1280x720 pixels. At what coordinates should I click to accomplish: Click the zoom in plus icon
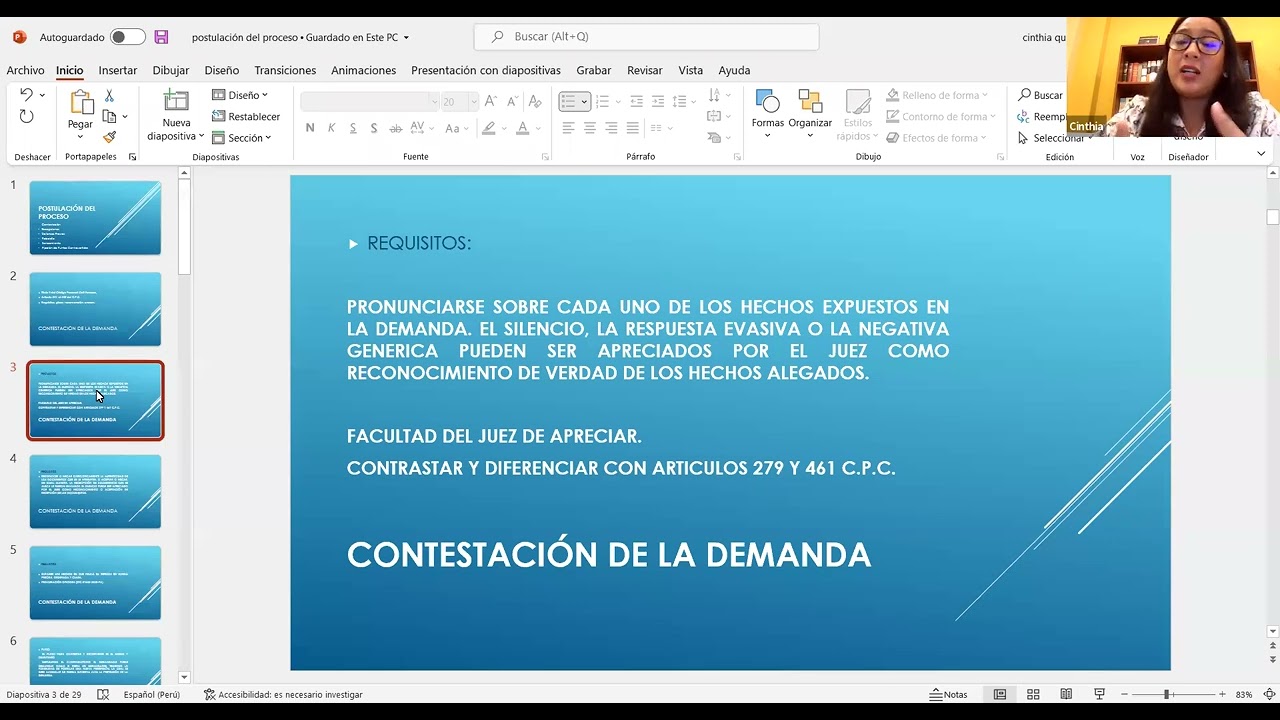pyautogui.click(x=1222, y=694)
